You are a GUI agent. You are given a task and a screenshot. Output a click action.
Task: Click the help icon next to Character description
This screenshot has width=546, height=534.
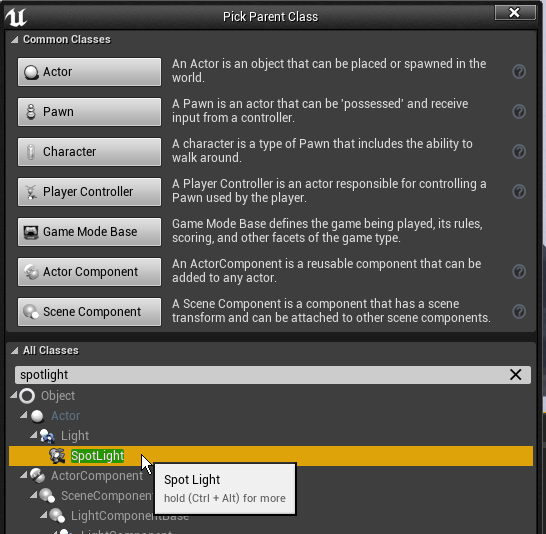click(x=519, y=151)
